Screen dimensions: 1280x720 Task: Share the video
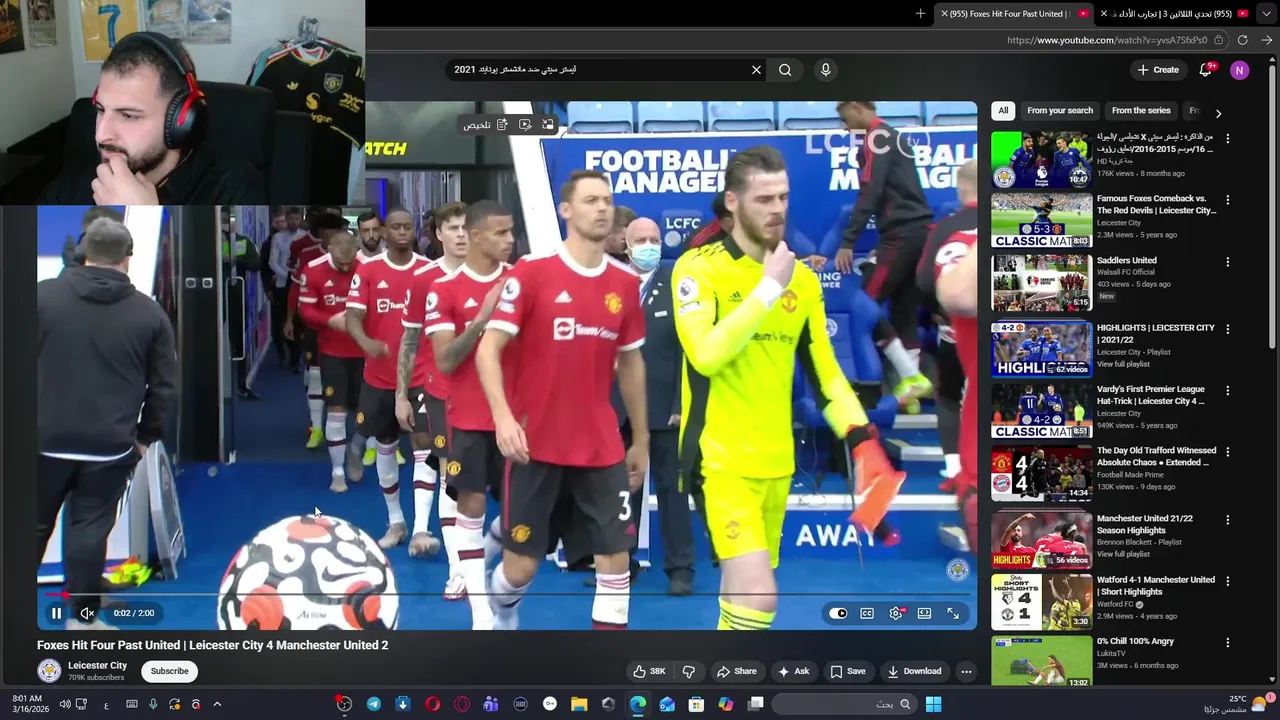[737, 671]
